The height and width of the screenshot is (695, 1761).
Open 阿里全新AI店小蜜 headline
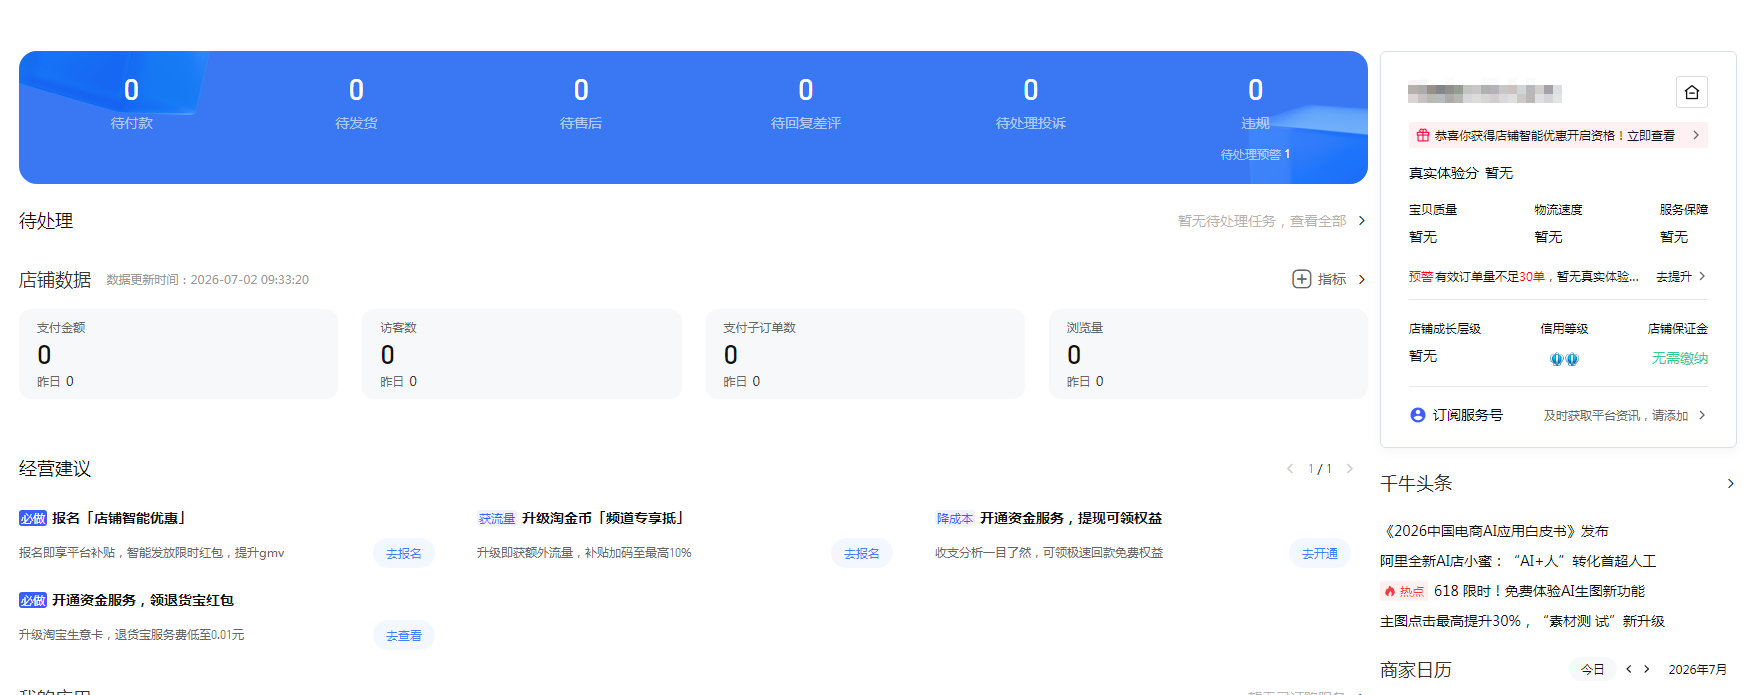point(1518,561)
